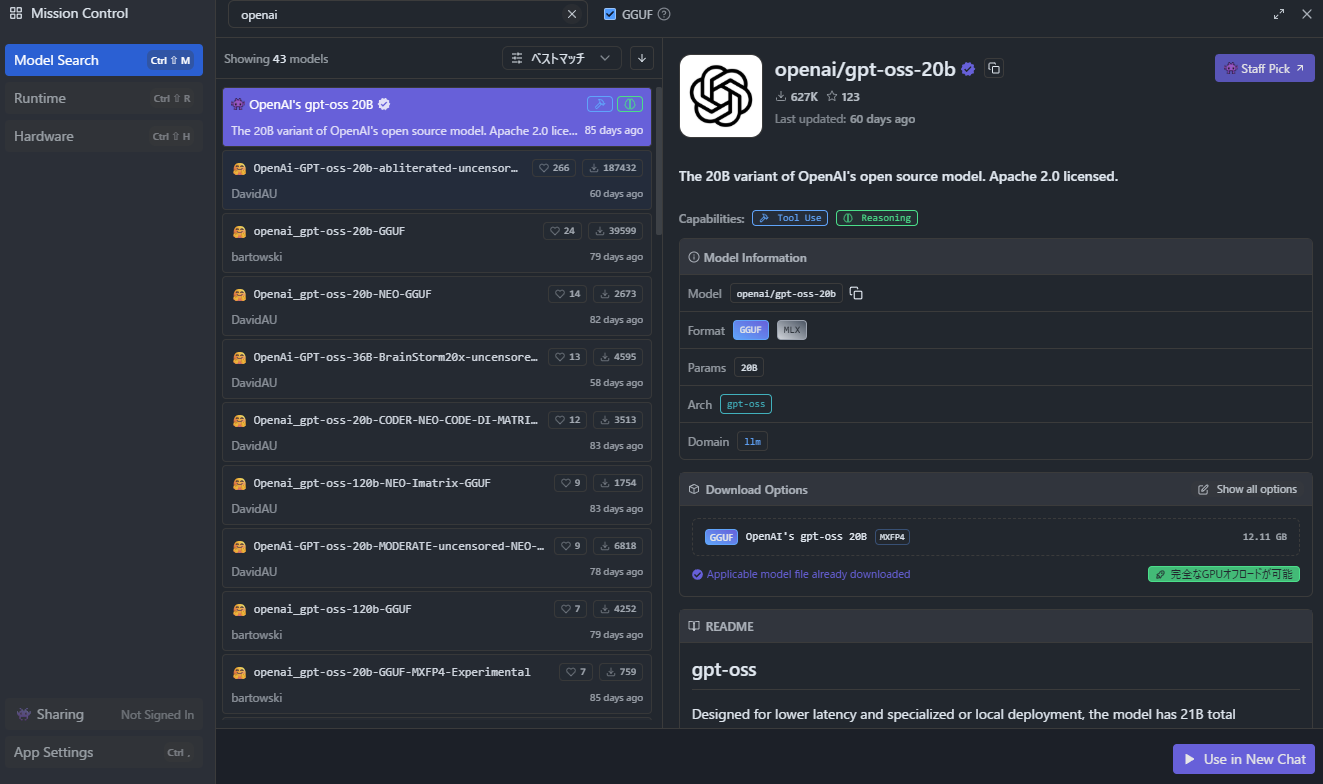
Task: Open the Staff Pick link
Action: (1264, 69)
